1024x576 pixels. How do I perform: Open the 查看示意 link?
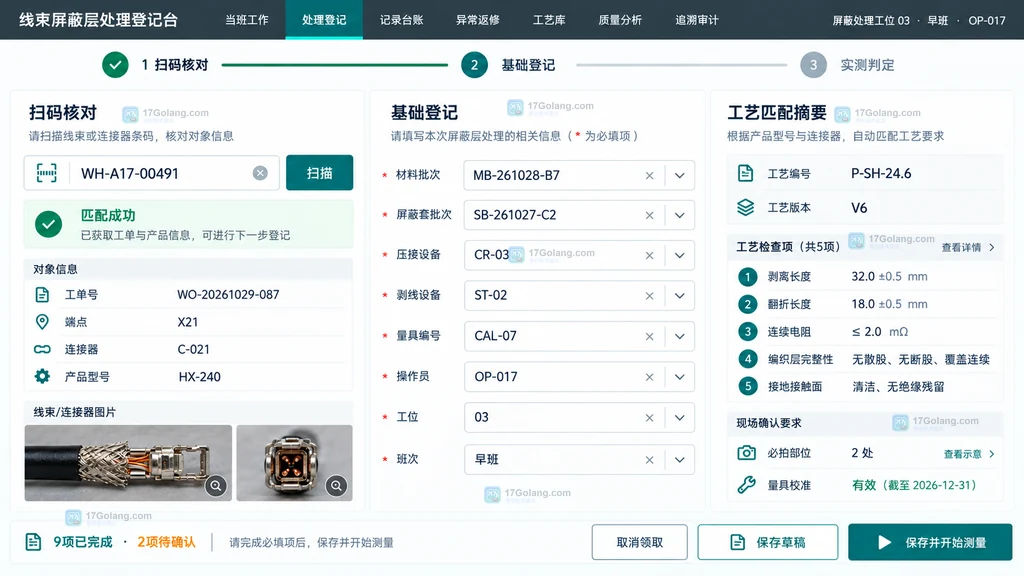pyautogui.click(x=969, y=454)
